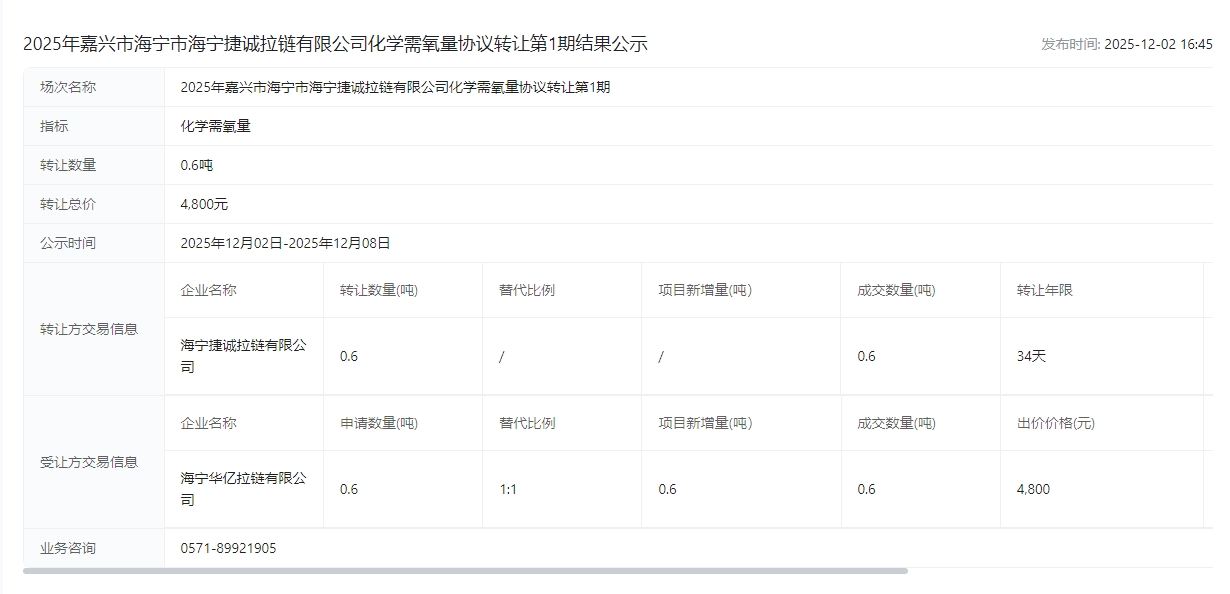
Task: Click the page title heading for the result announcement
Action: 335,44
